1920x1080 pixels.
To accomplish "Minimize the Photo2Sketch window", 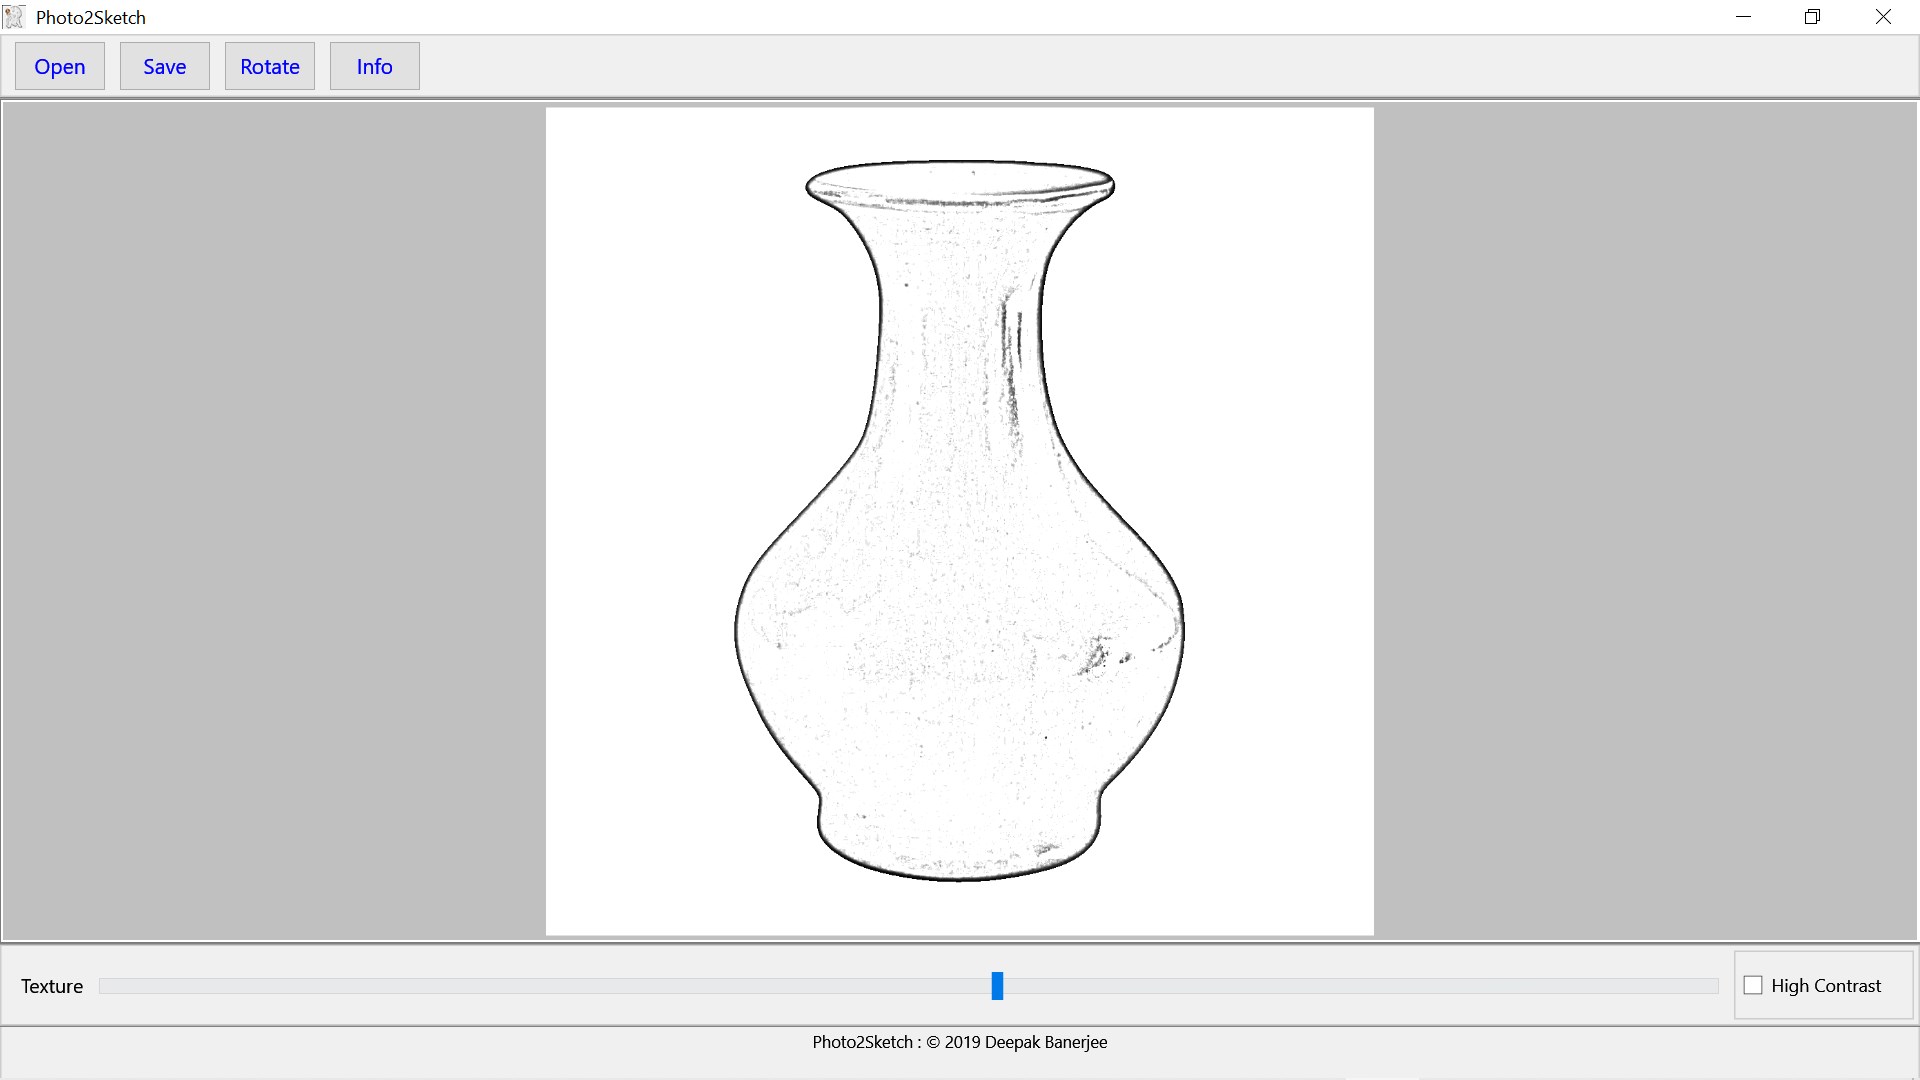I will [x=1745, y=16].
